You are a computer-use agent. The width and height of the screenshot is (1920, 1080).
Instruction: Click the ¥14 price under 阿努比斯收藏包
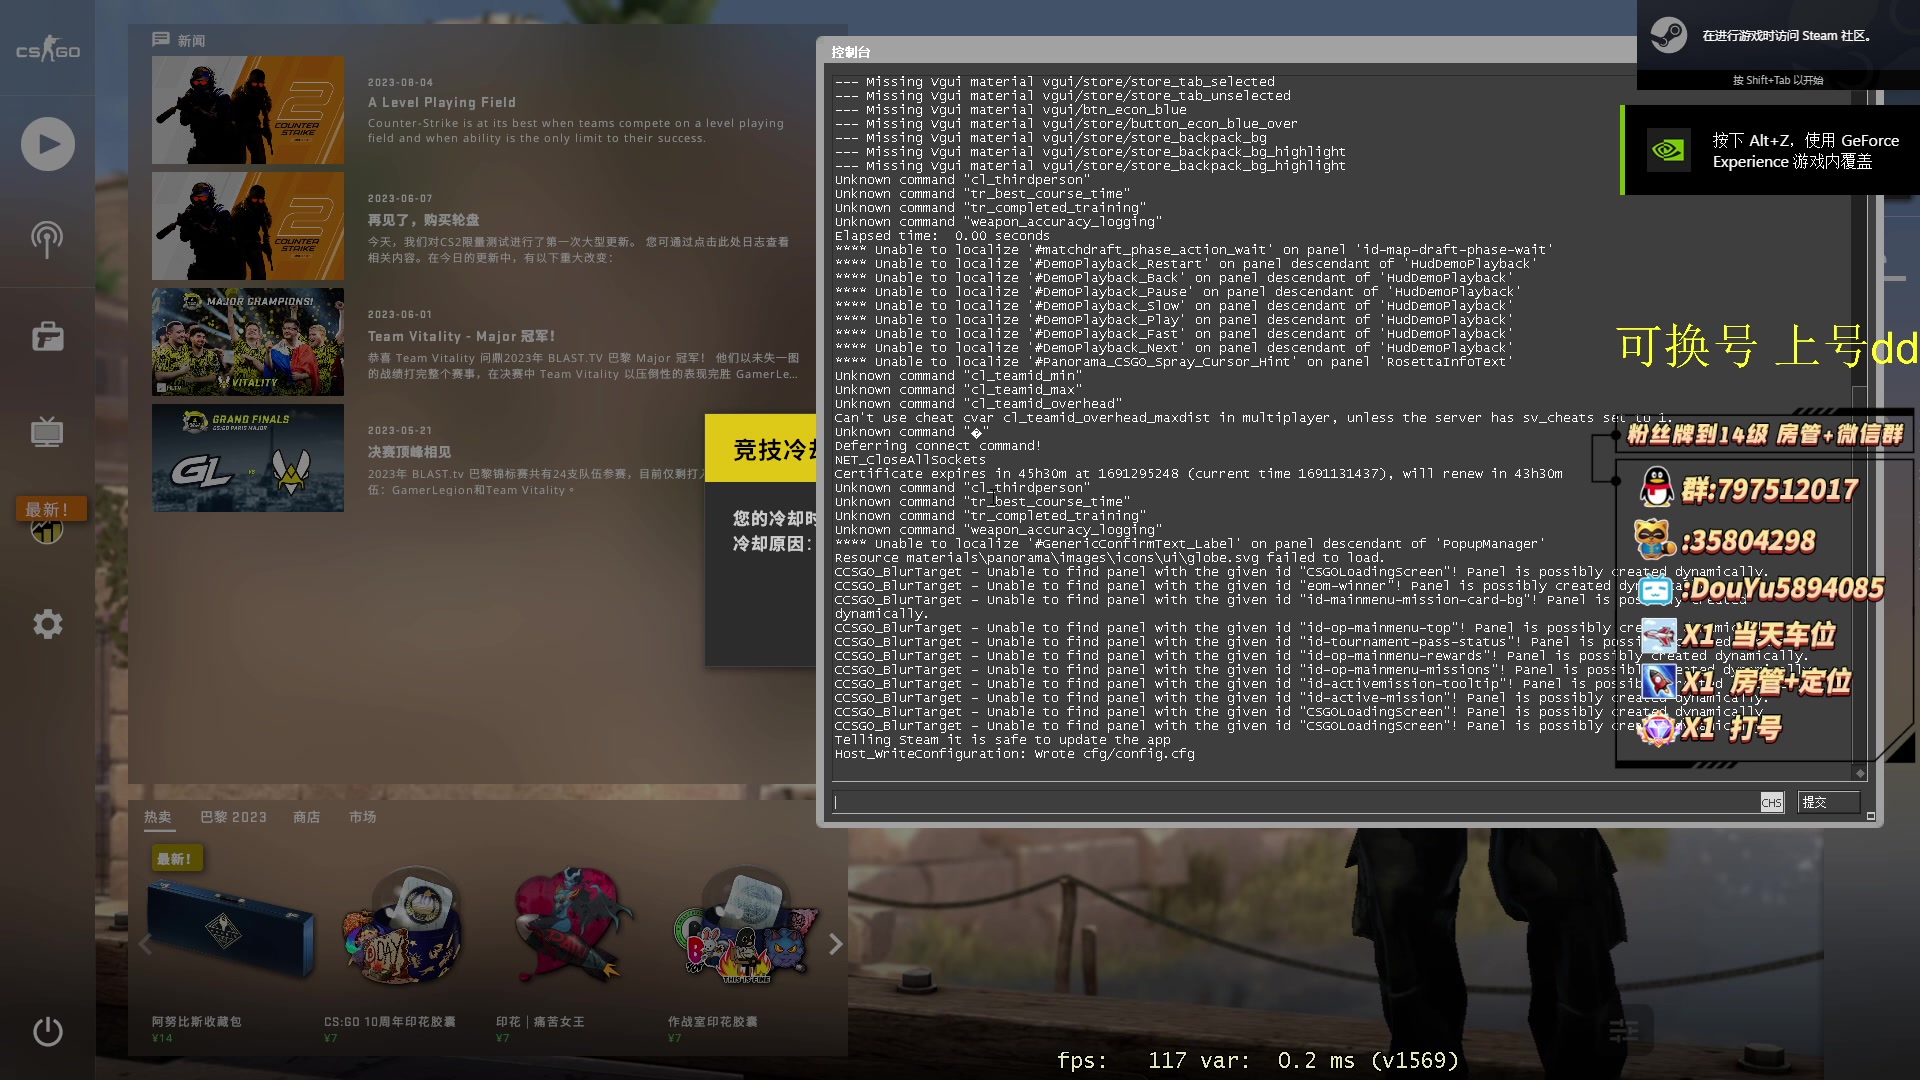pos(162,1038)
